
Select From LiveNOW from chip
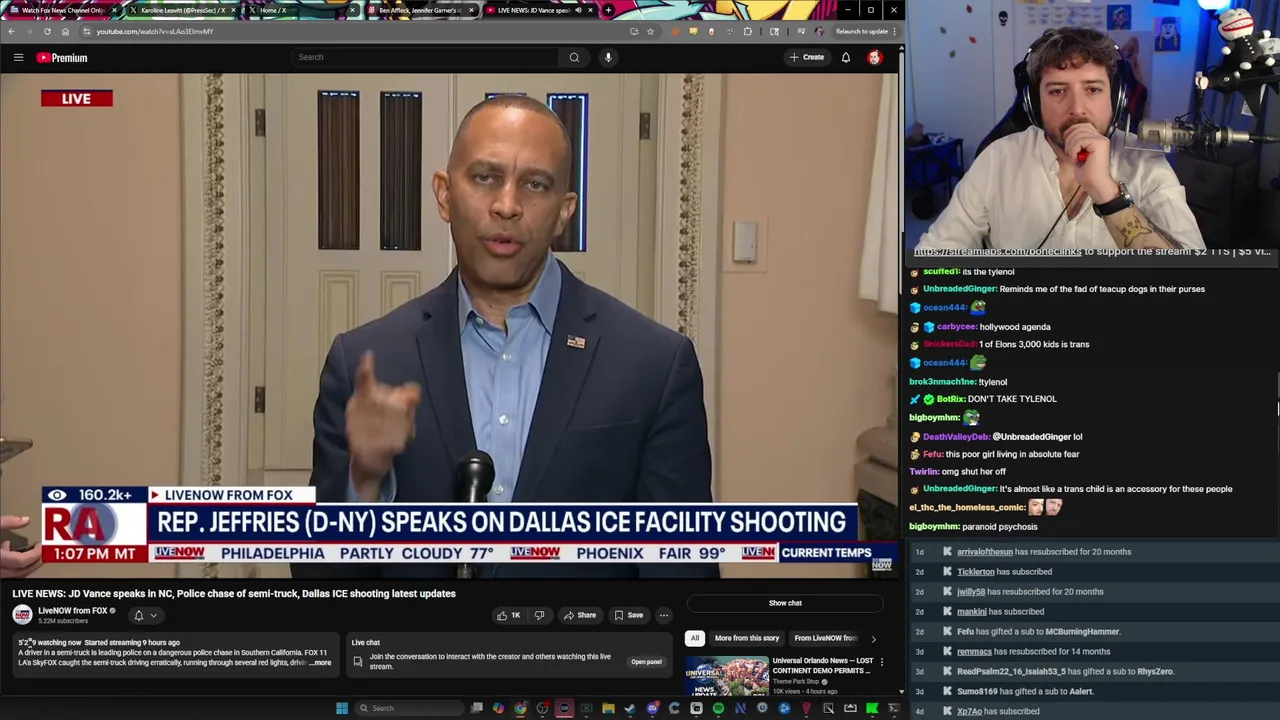pos(826,638)
